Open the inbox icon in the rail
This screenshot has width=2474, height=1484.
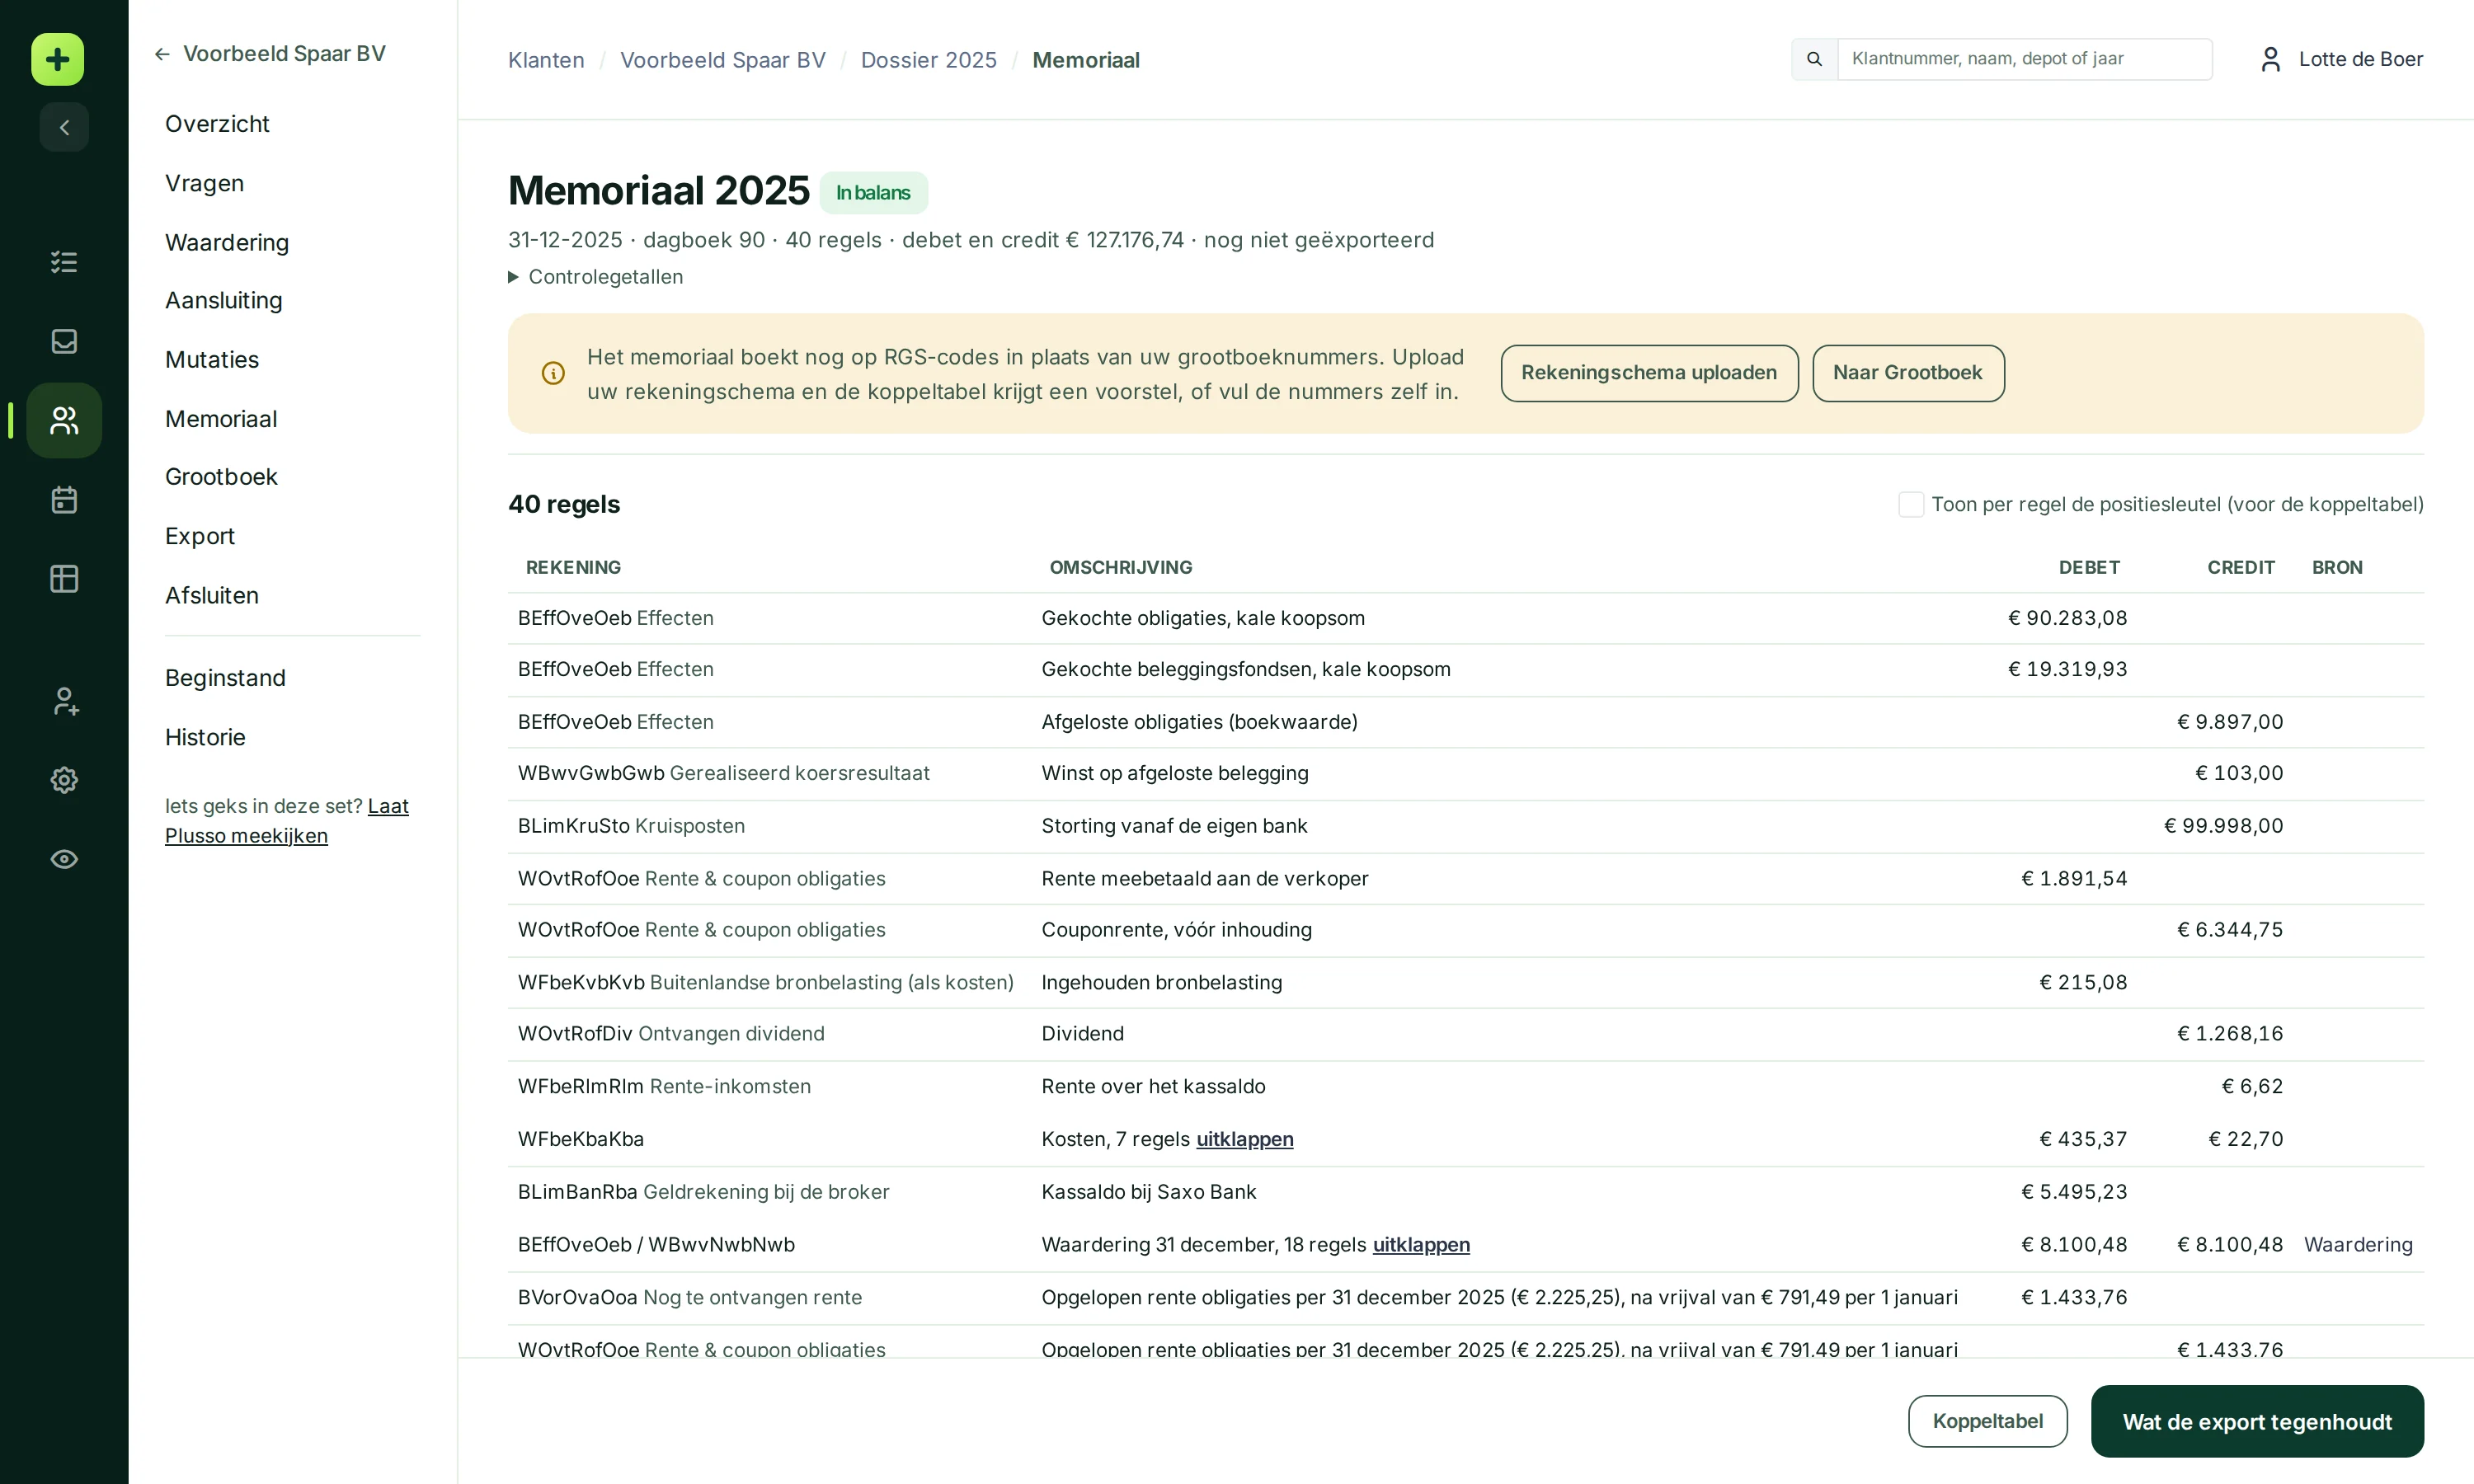coord(64,341)
